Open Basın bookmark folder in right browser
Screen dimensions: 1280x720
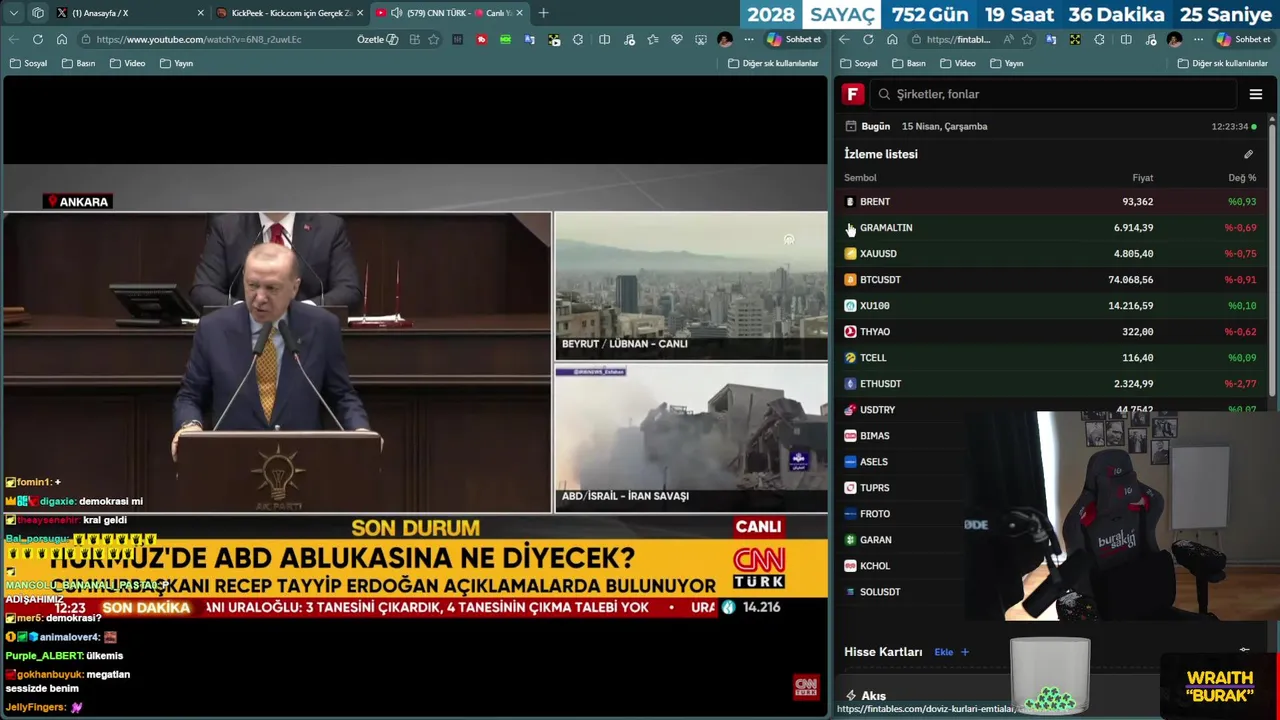(909, 63)
